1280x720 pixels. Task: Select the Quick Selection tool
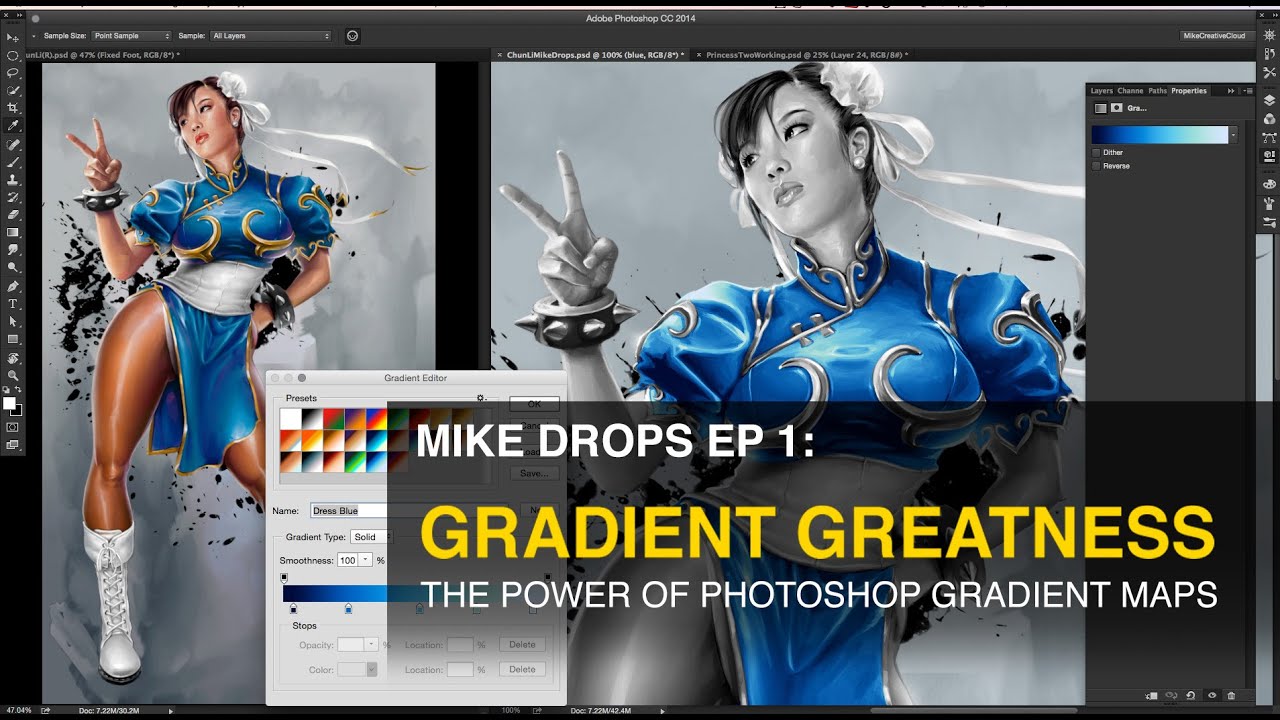pos(13,90)
